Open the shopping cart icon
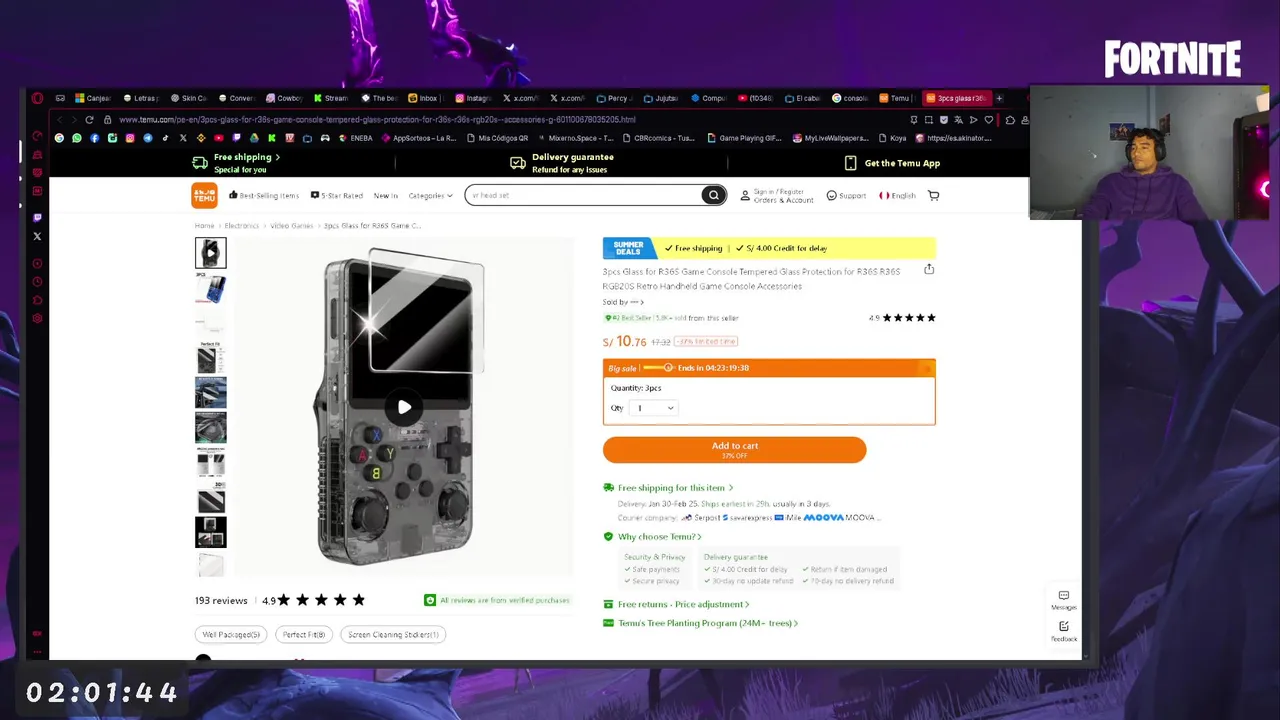1280x720 pixels. tap(933, 195)
